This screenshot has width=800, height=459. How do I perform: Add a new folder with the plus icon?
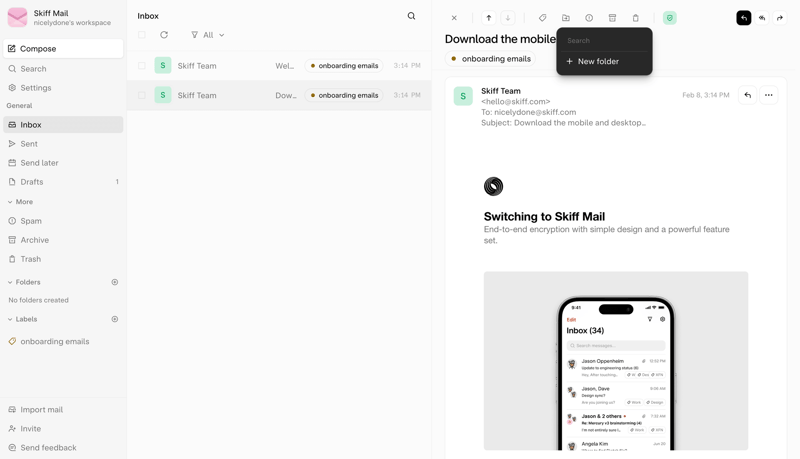pyautogui.click(x=115, y=282)
